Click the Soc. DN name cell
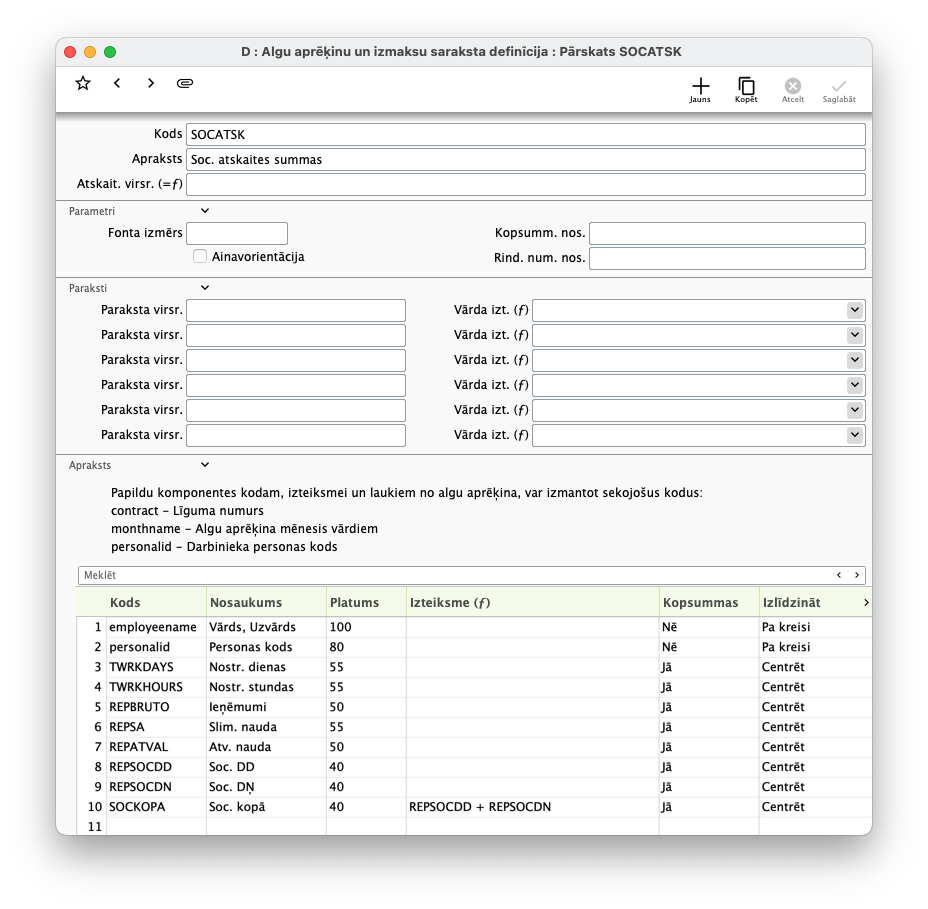Image resolution: width=928 pixels, height=909 pixels. (x=266, y=786)
